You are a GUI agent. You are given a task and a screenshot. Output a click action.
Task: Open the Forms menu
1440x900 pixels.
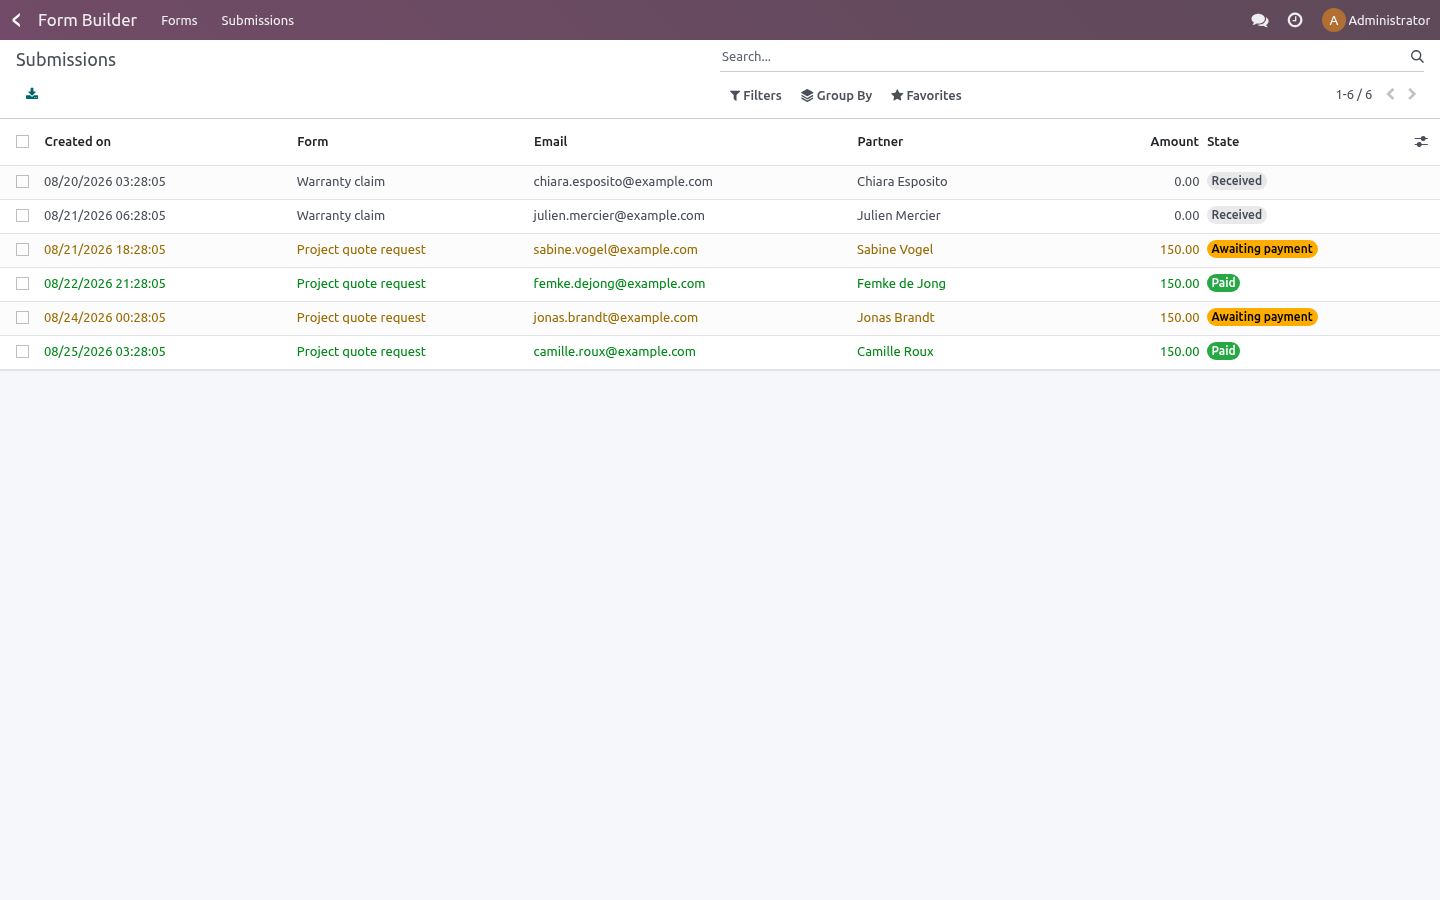[179, 20]
